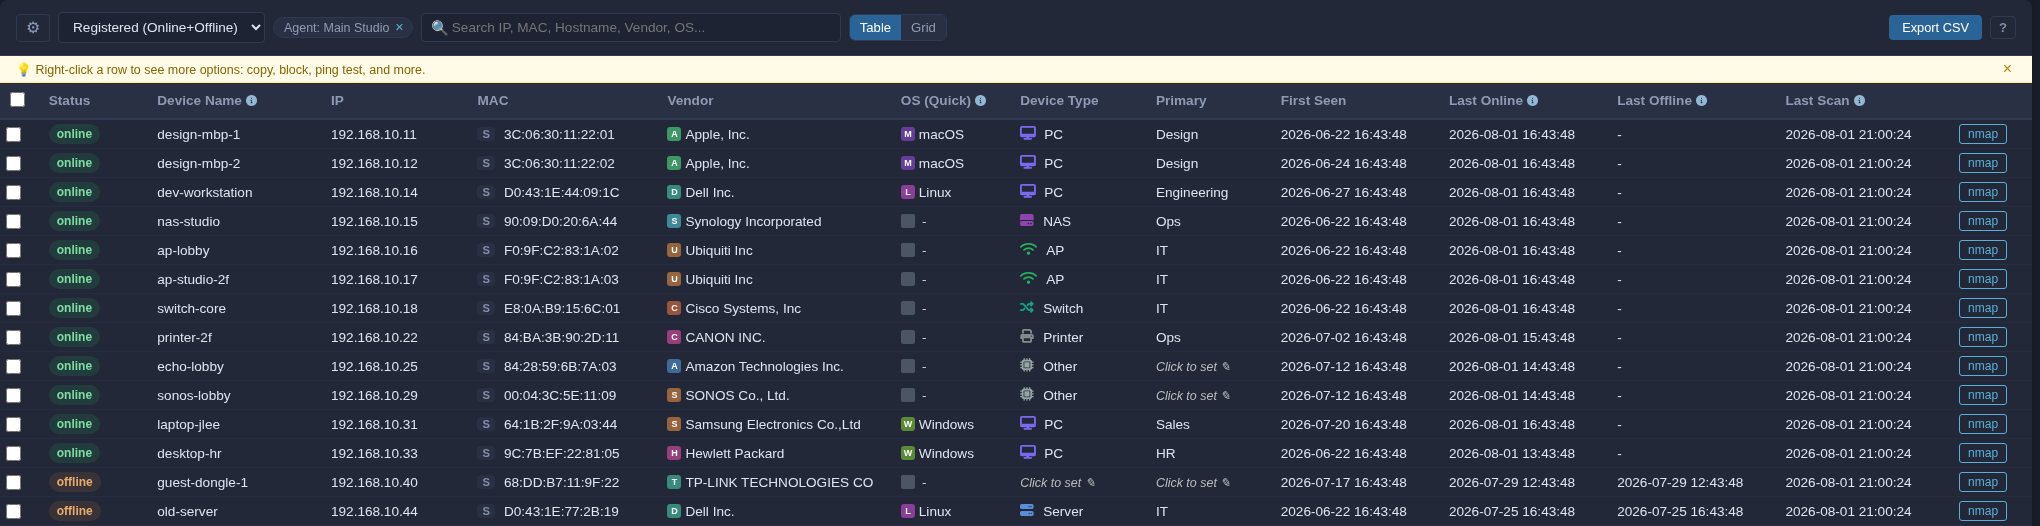Screen dimensions: 2040x526
Task: Focus the search IP, MAC, Hostname field
Action: click(631, 27)
